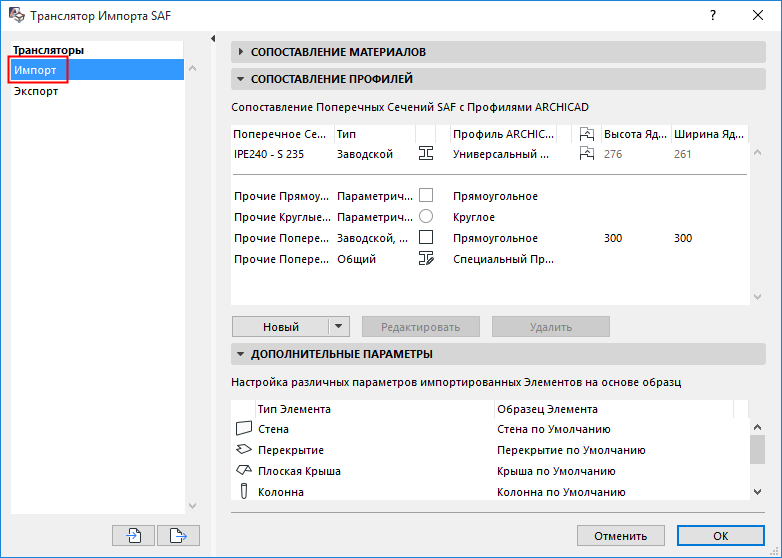782x558 pixels.
Task: Click the Стена wall element icon
Action: (x=243, y=429)
